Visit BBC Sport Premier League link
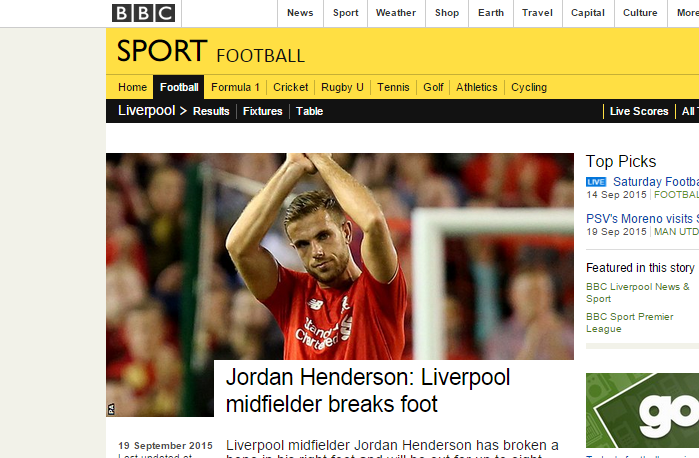The width and height of the screenshot is (699, 458). pyautogui.click(x=629, y=322)
